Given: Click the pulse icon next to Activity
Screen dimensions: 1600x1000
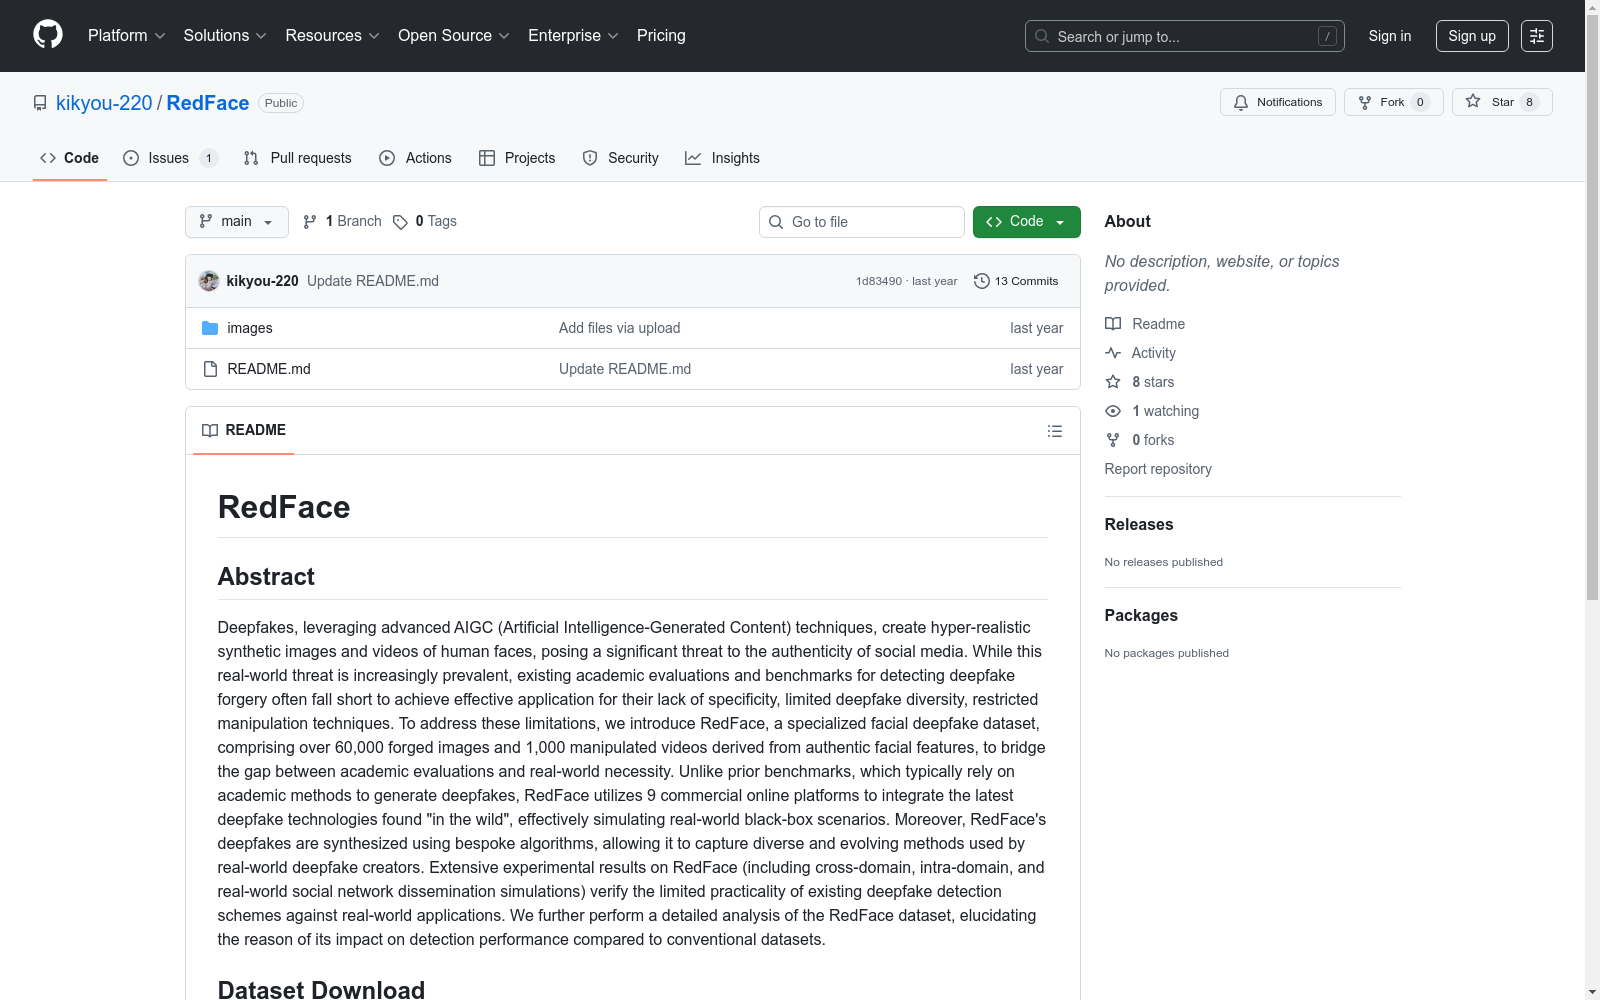Looking at the screenshot, I should (1113, 353).
